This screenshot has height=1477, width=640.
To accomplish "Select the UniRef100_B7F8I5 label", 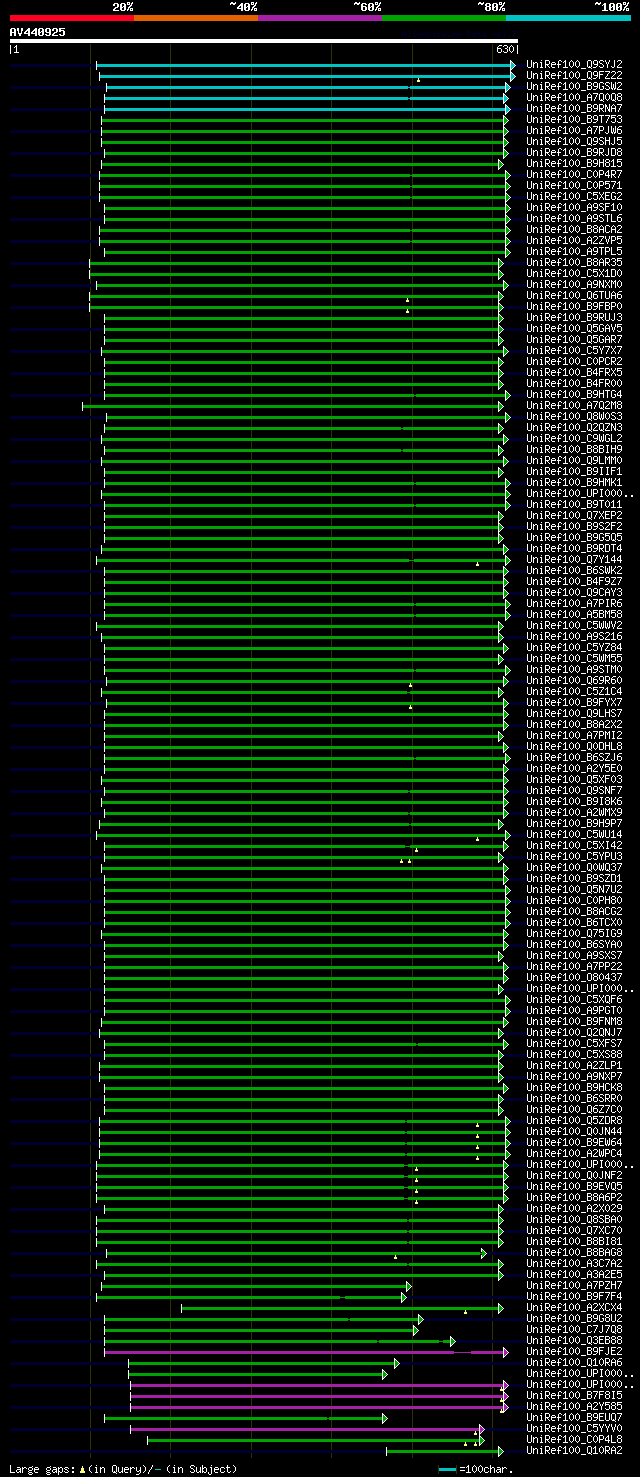I will coord(574,1395).
